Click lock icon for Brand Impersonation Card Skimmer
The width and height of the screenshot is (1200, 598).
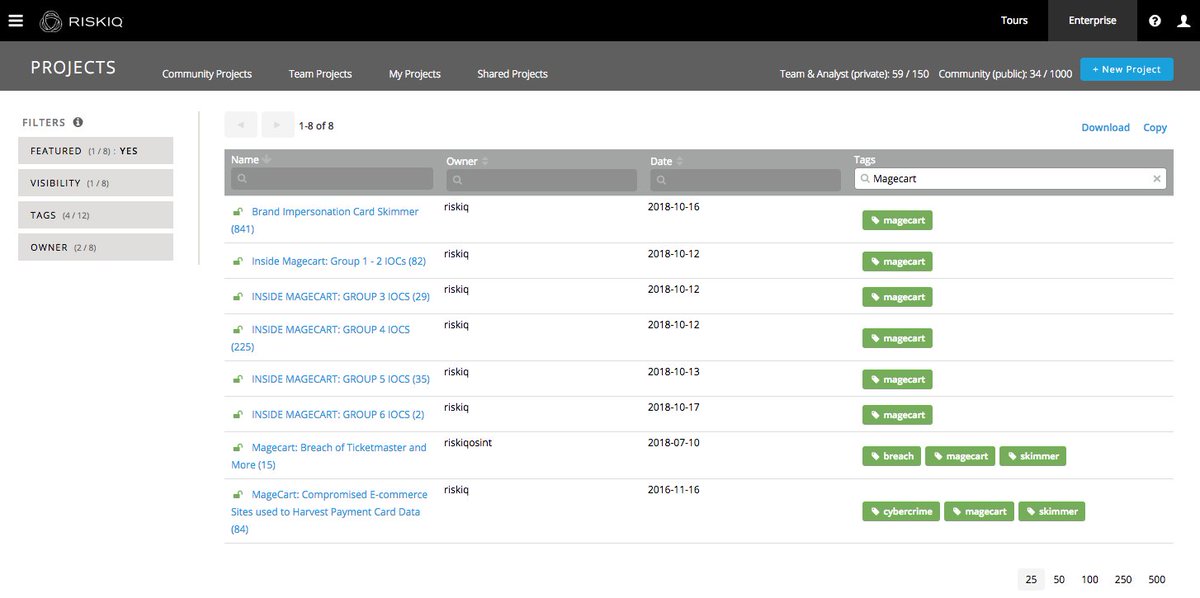coord(238,212)
